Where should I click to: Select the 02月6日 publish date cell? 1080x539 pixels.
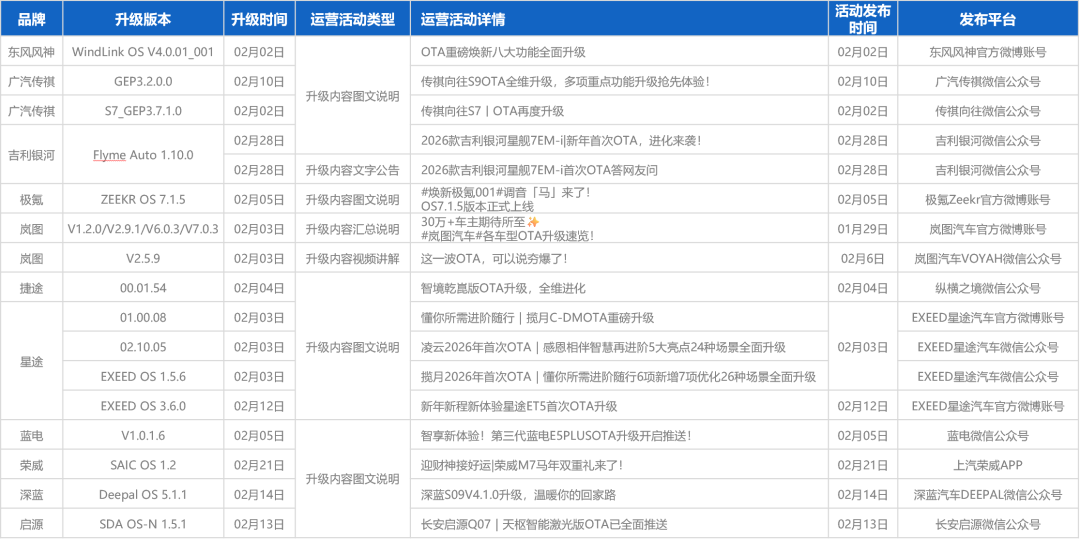pyautogui.click(x=862, y=259)
